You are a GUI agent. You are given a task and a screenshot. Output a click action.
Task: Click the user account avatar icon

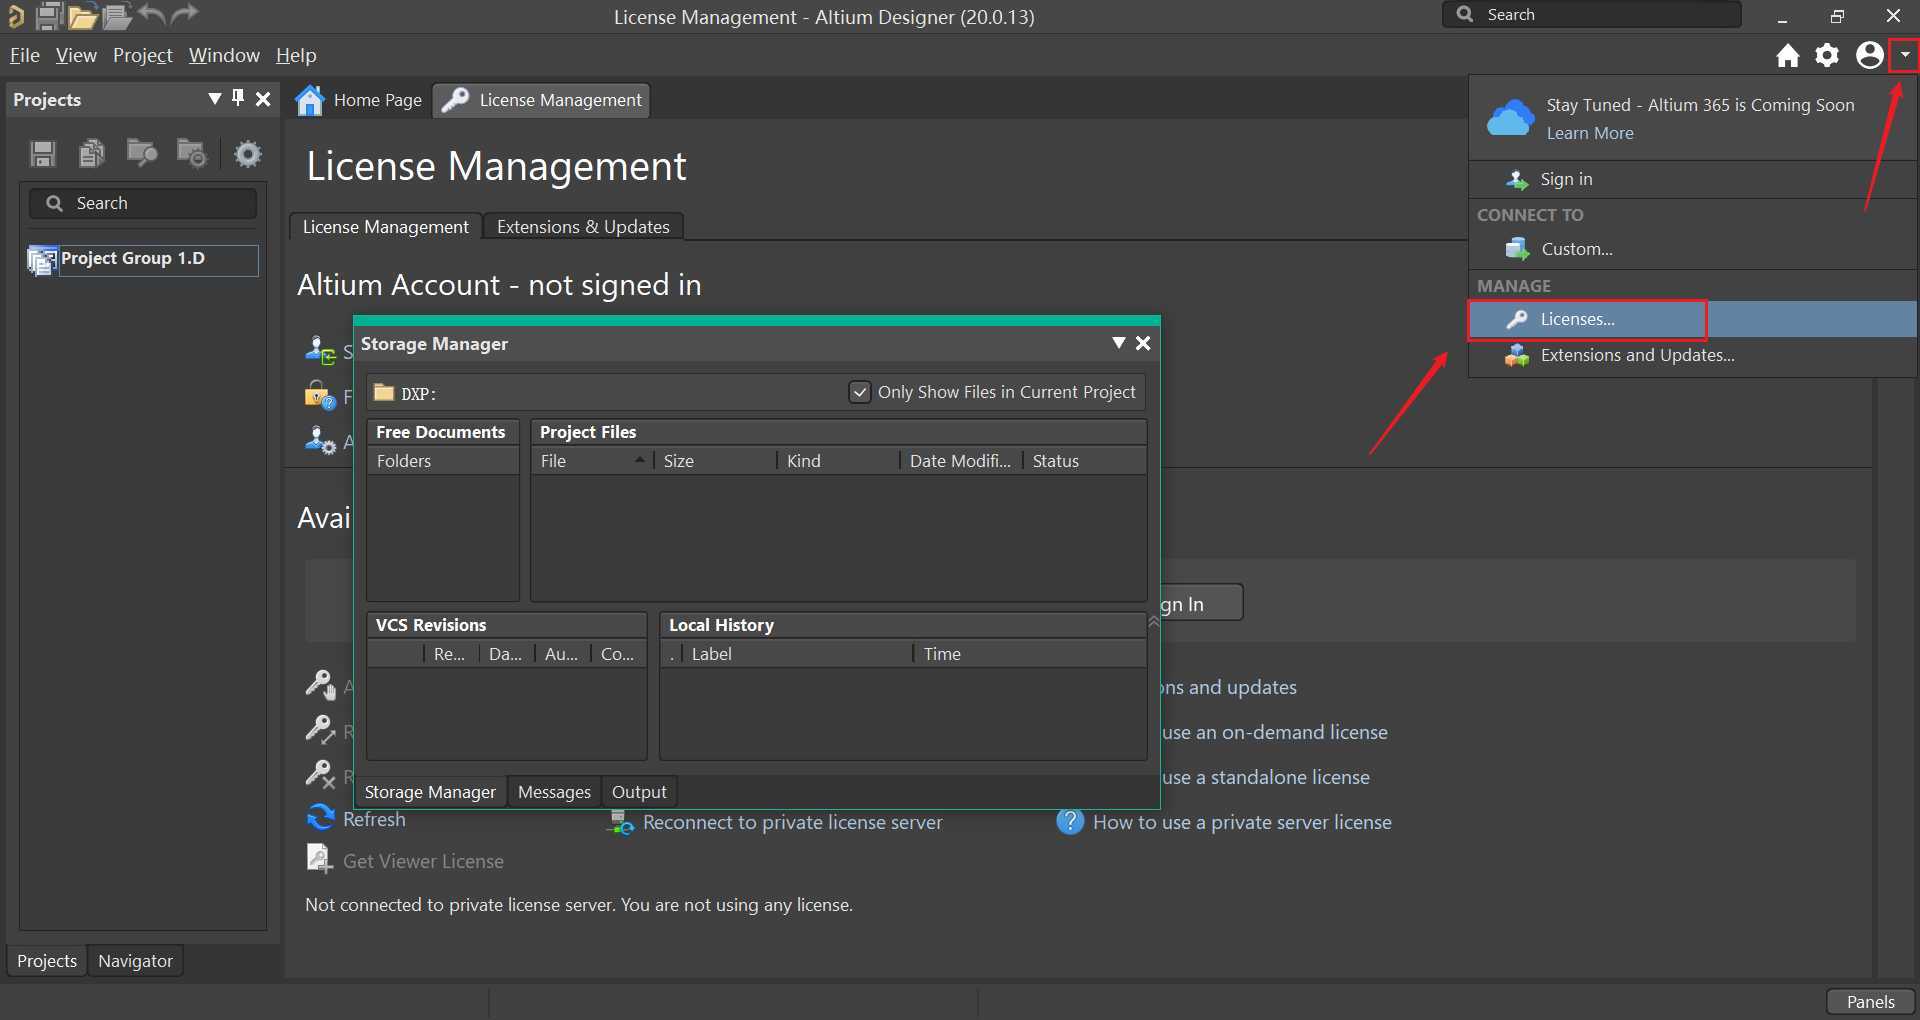1869,55
